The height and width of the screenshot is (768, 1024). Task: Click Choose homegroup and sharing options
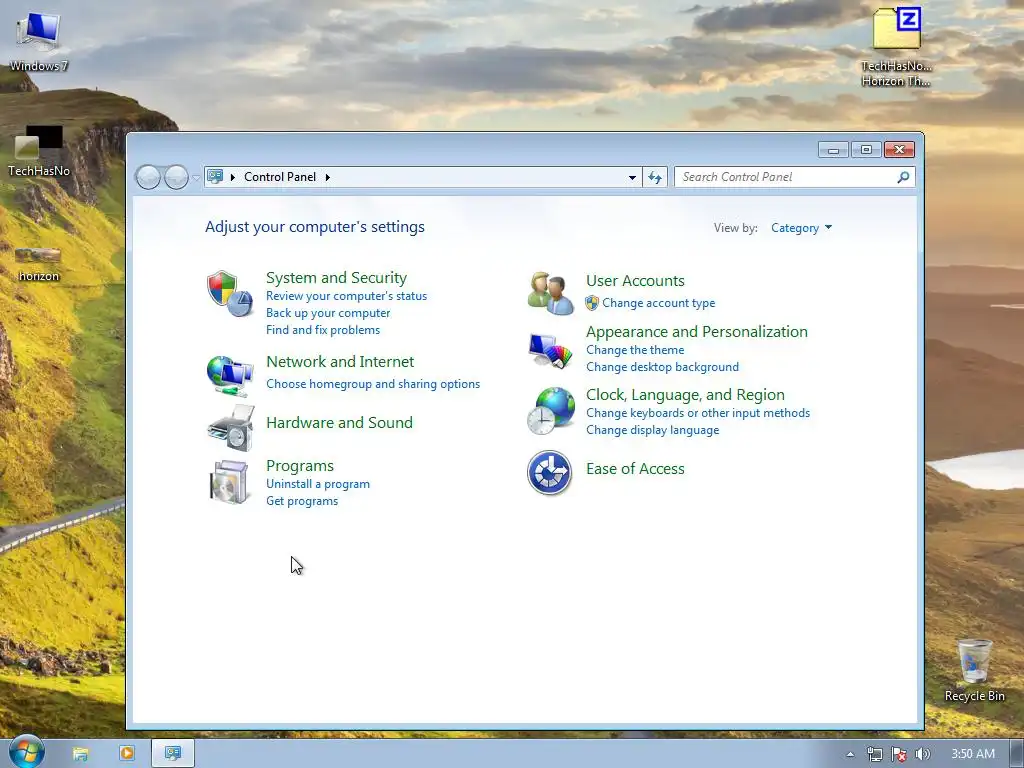[373, 384]
